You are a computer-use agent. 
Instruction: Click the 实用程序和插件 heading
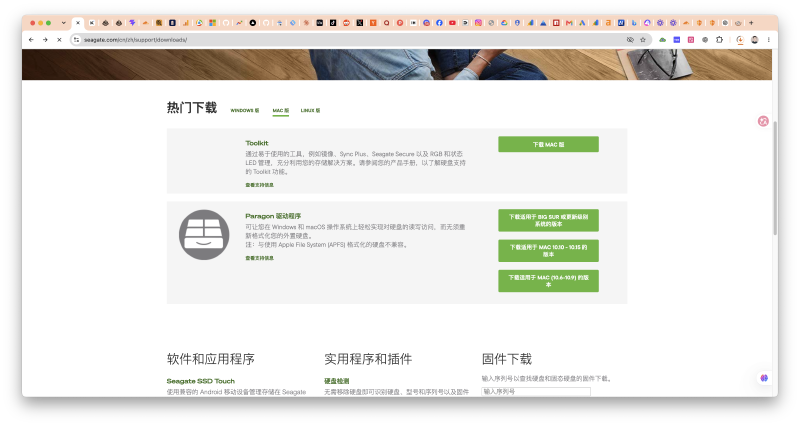tap(368, 359)
